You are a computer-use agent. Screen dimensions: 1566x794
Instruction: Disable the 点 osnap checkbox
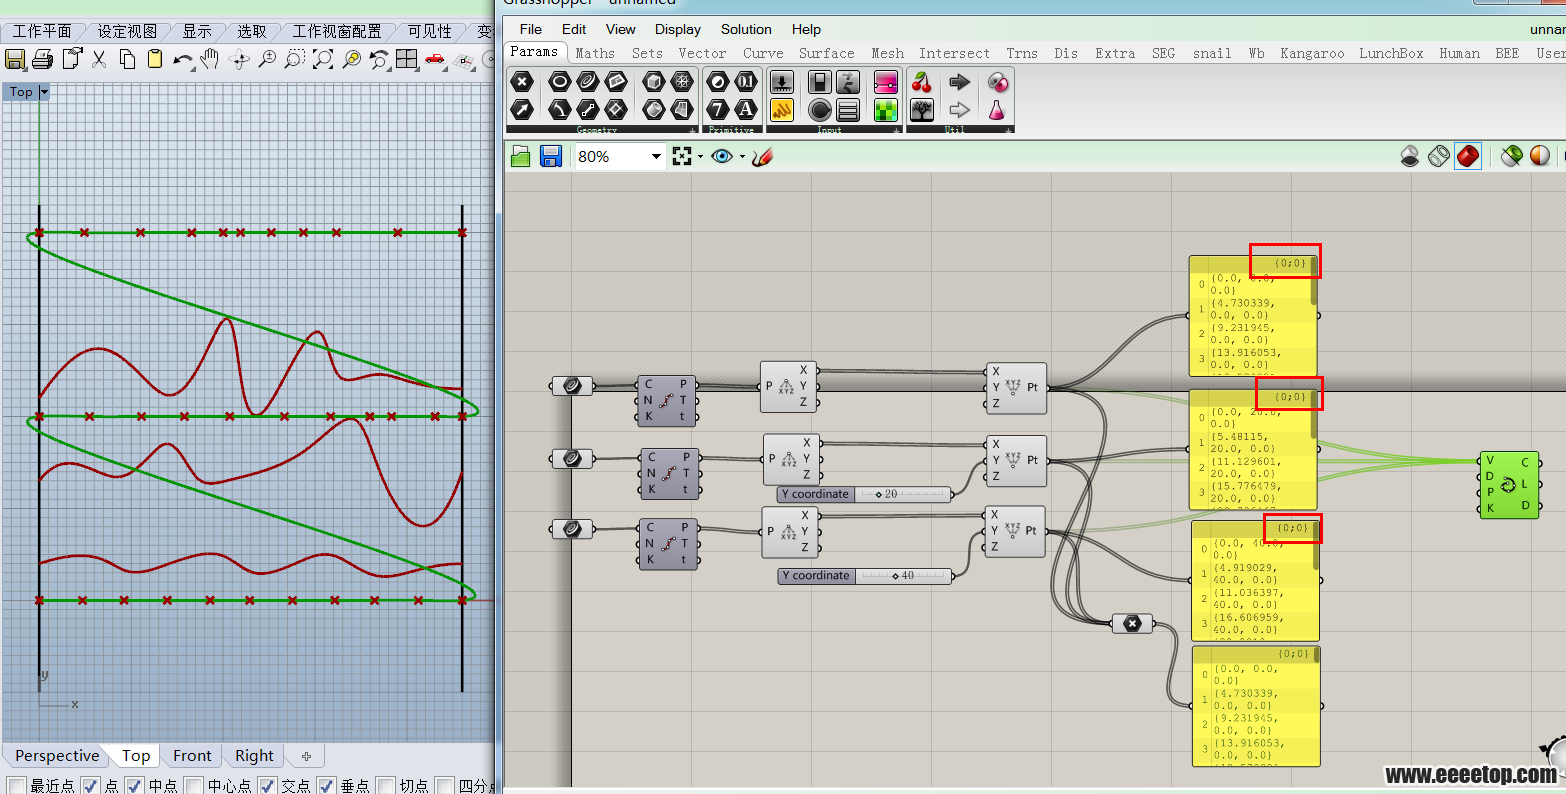point(90,786)
